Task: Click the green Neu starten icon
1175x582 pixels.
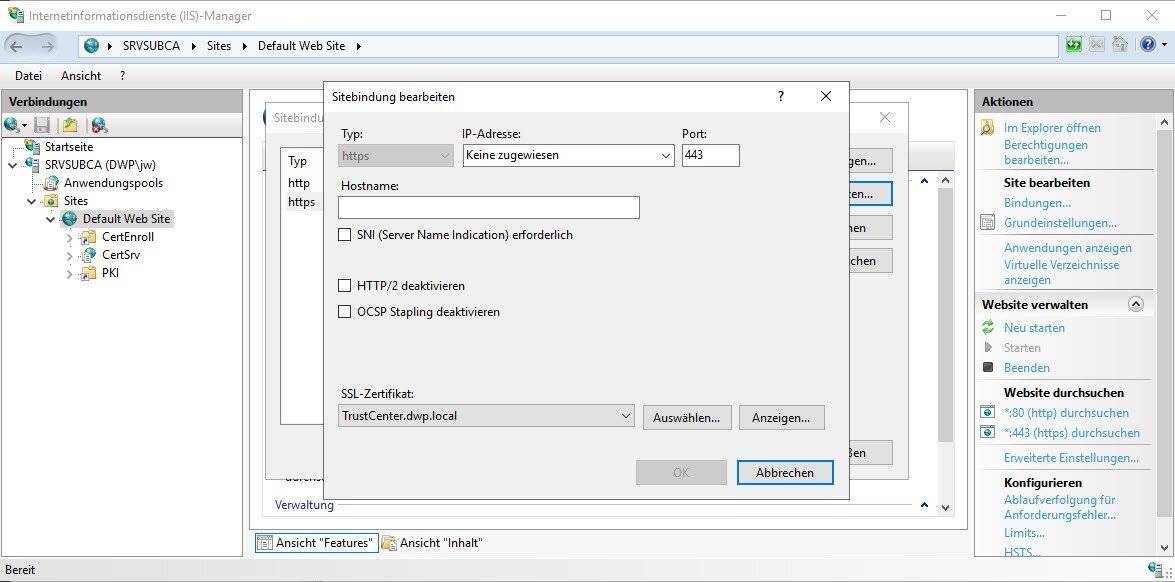Action: pyautogui.click(x=988, y=328)
